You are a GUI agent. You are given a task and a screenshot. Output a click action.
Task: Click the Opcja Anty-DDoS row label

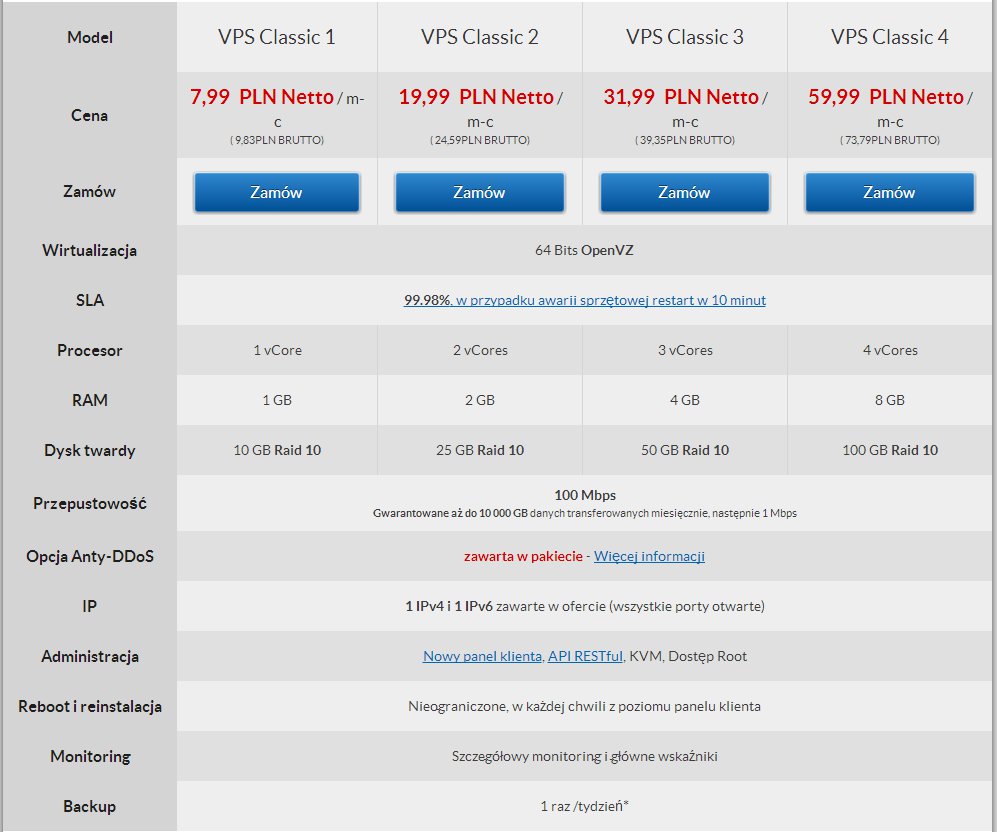click(90, 556)
